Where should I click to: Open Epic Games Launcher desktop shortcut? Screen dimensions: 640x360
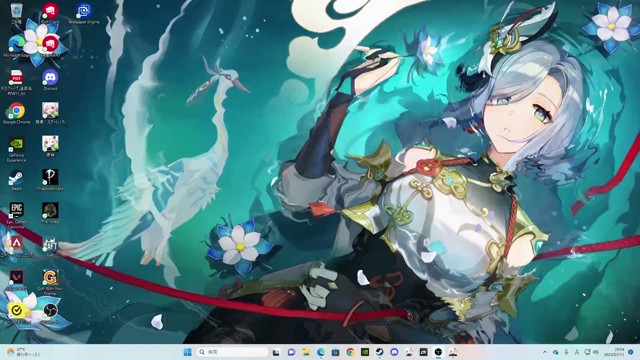click(x=16, y=216)
